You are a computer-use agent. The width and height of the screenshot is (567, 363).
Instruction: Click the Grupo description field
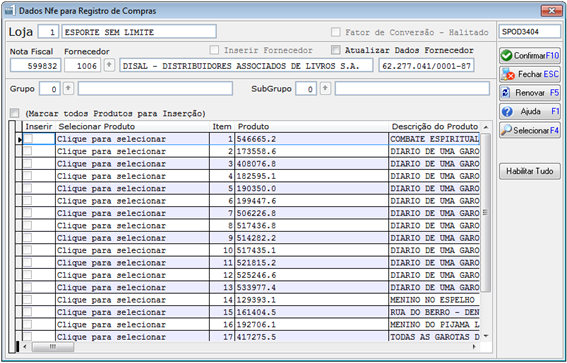pyautogui.click(x=155, y=89)
